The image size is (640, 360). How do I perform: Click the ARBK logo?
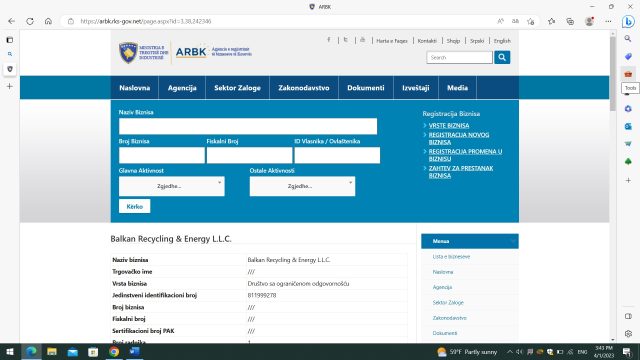(191, 52)
